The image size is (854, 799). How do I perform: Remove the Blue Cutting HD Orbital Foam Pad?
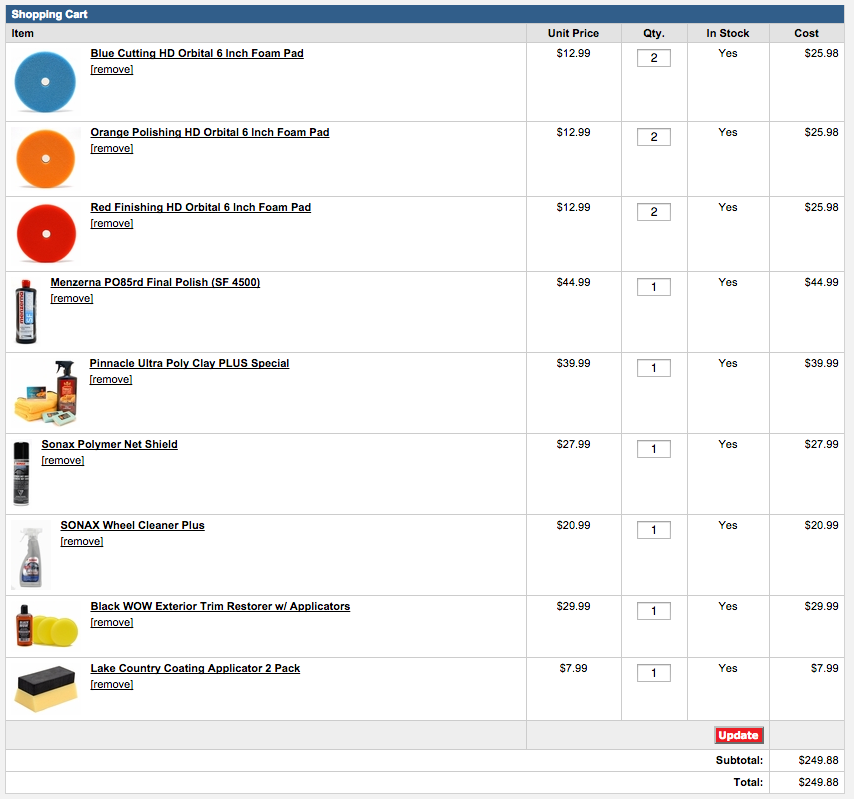[x=112, y=70]
